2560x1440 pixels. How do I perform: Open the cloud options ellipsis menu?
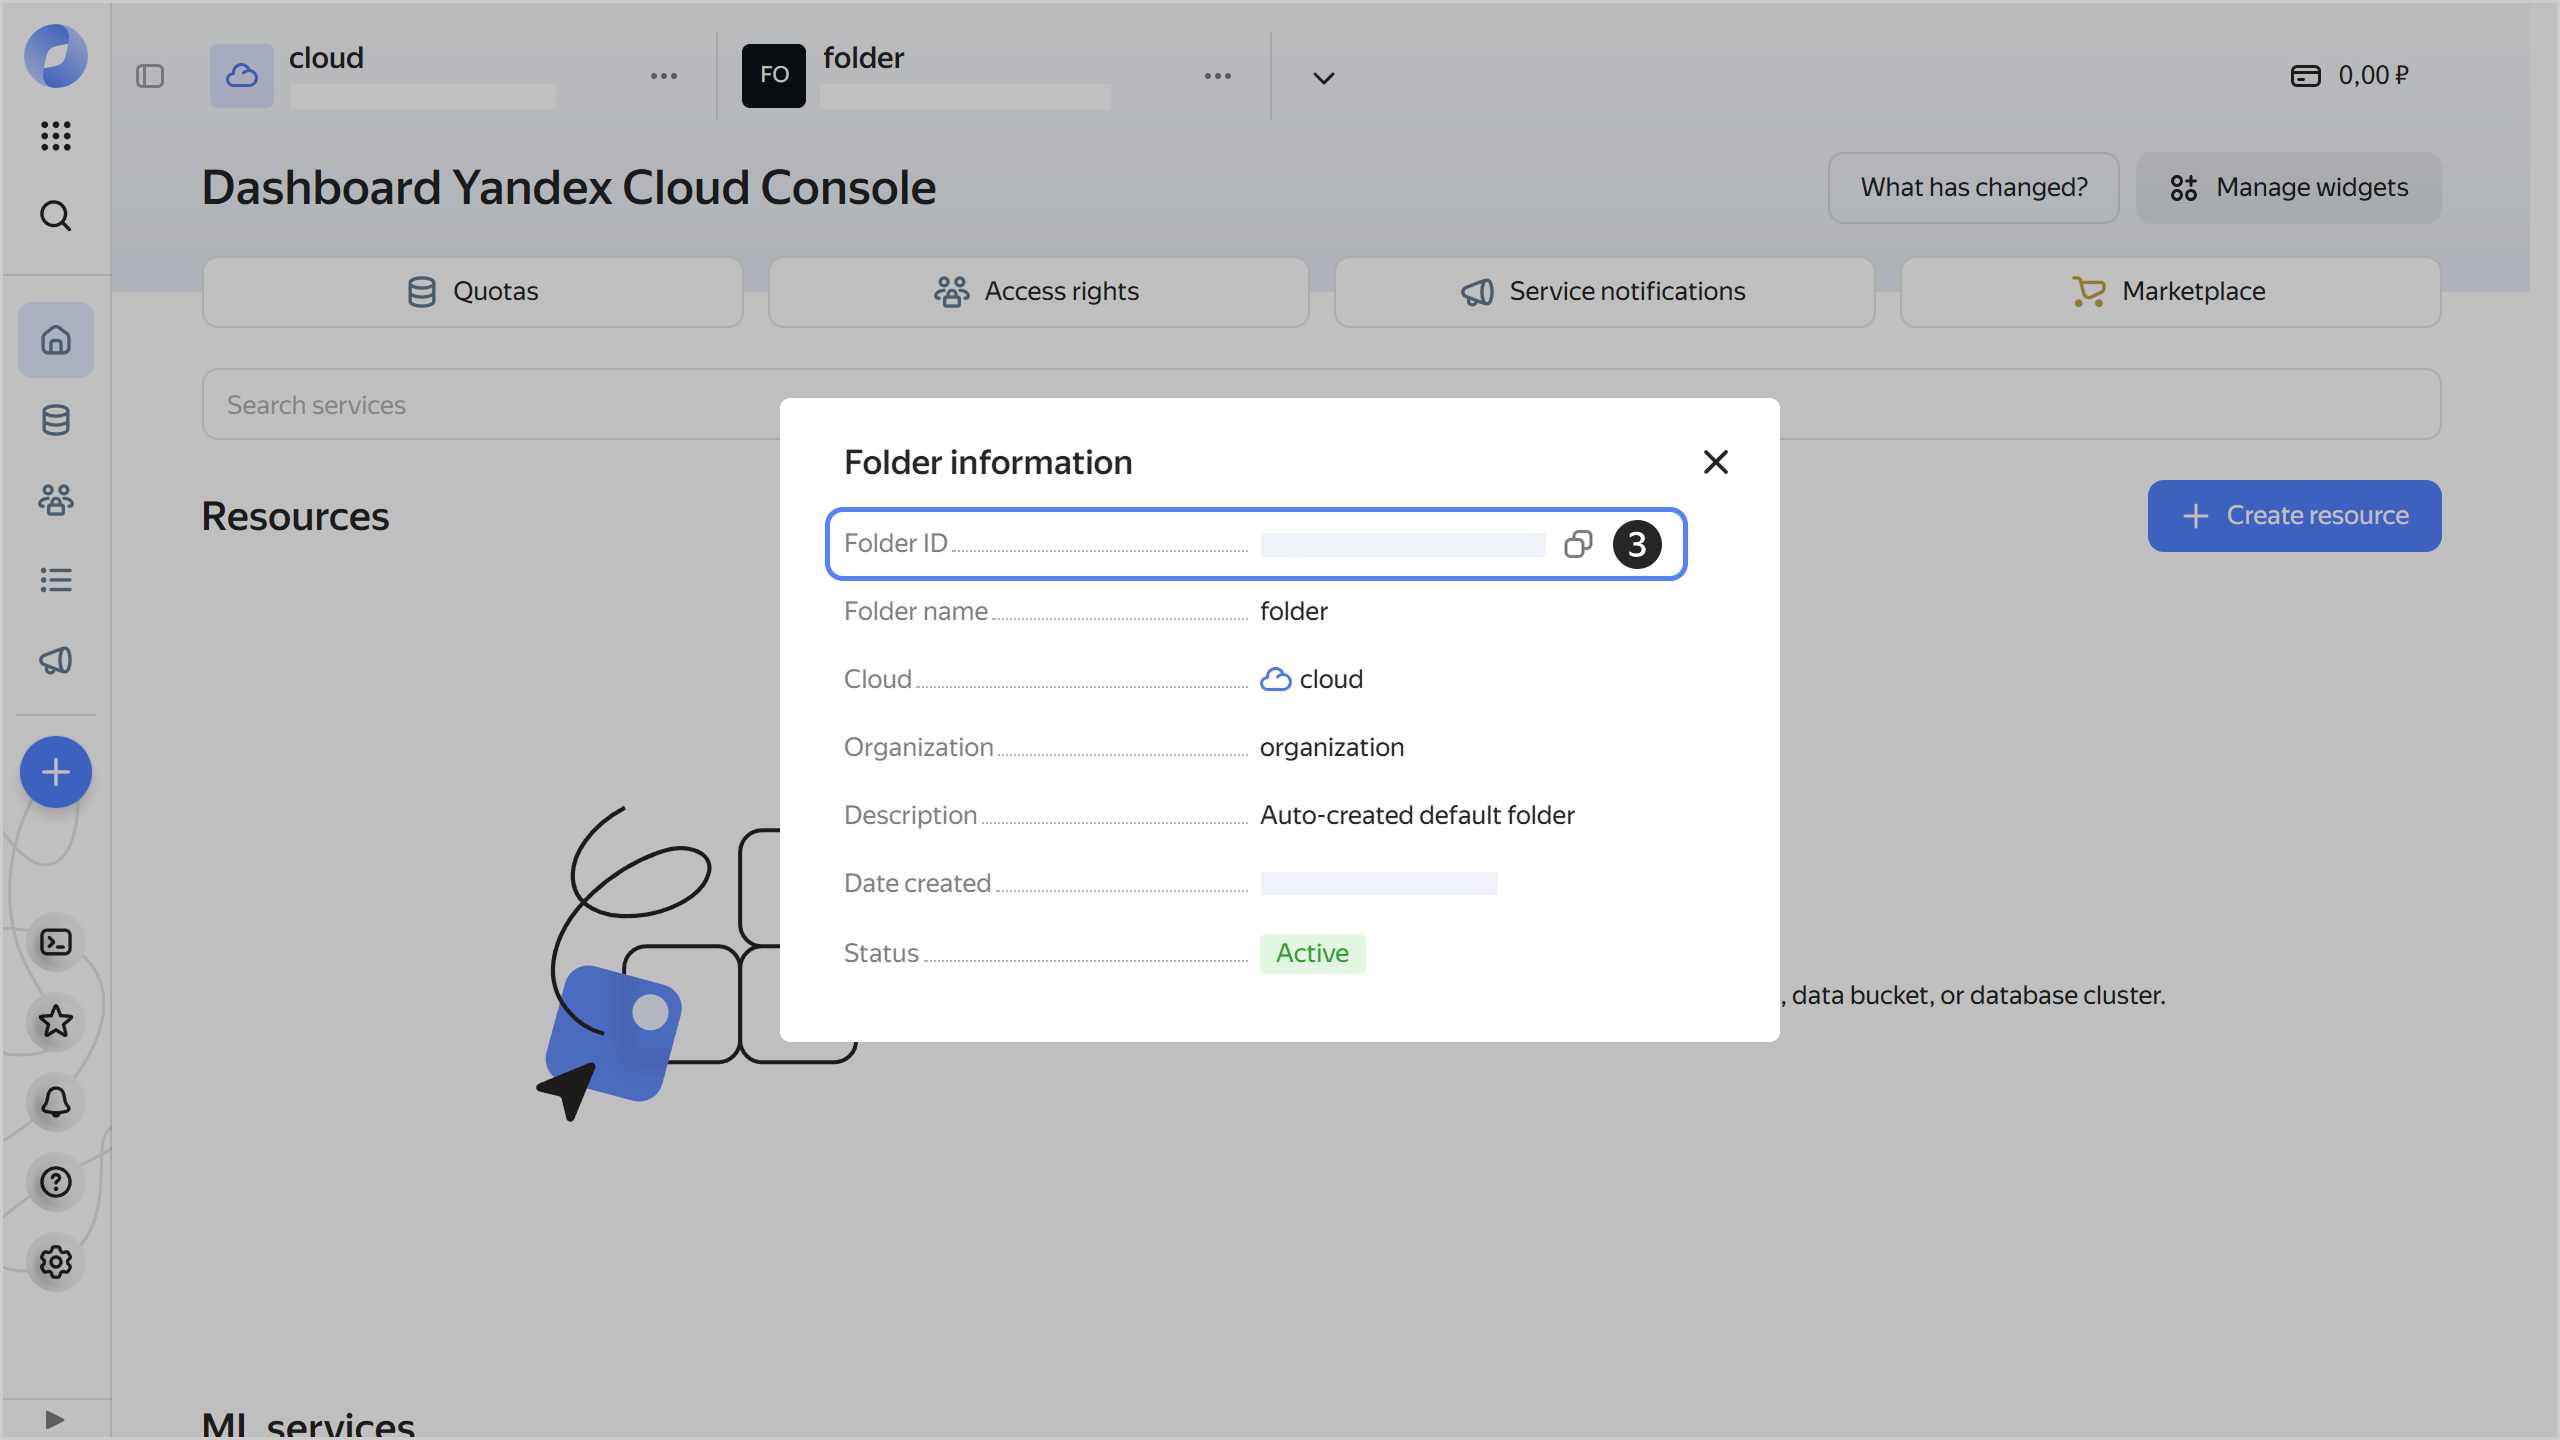tap(664, 76)
